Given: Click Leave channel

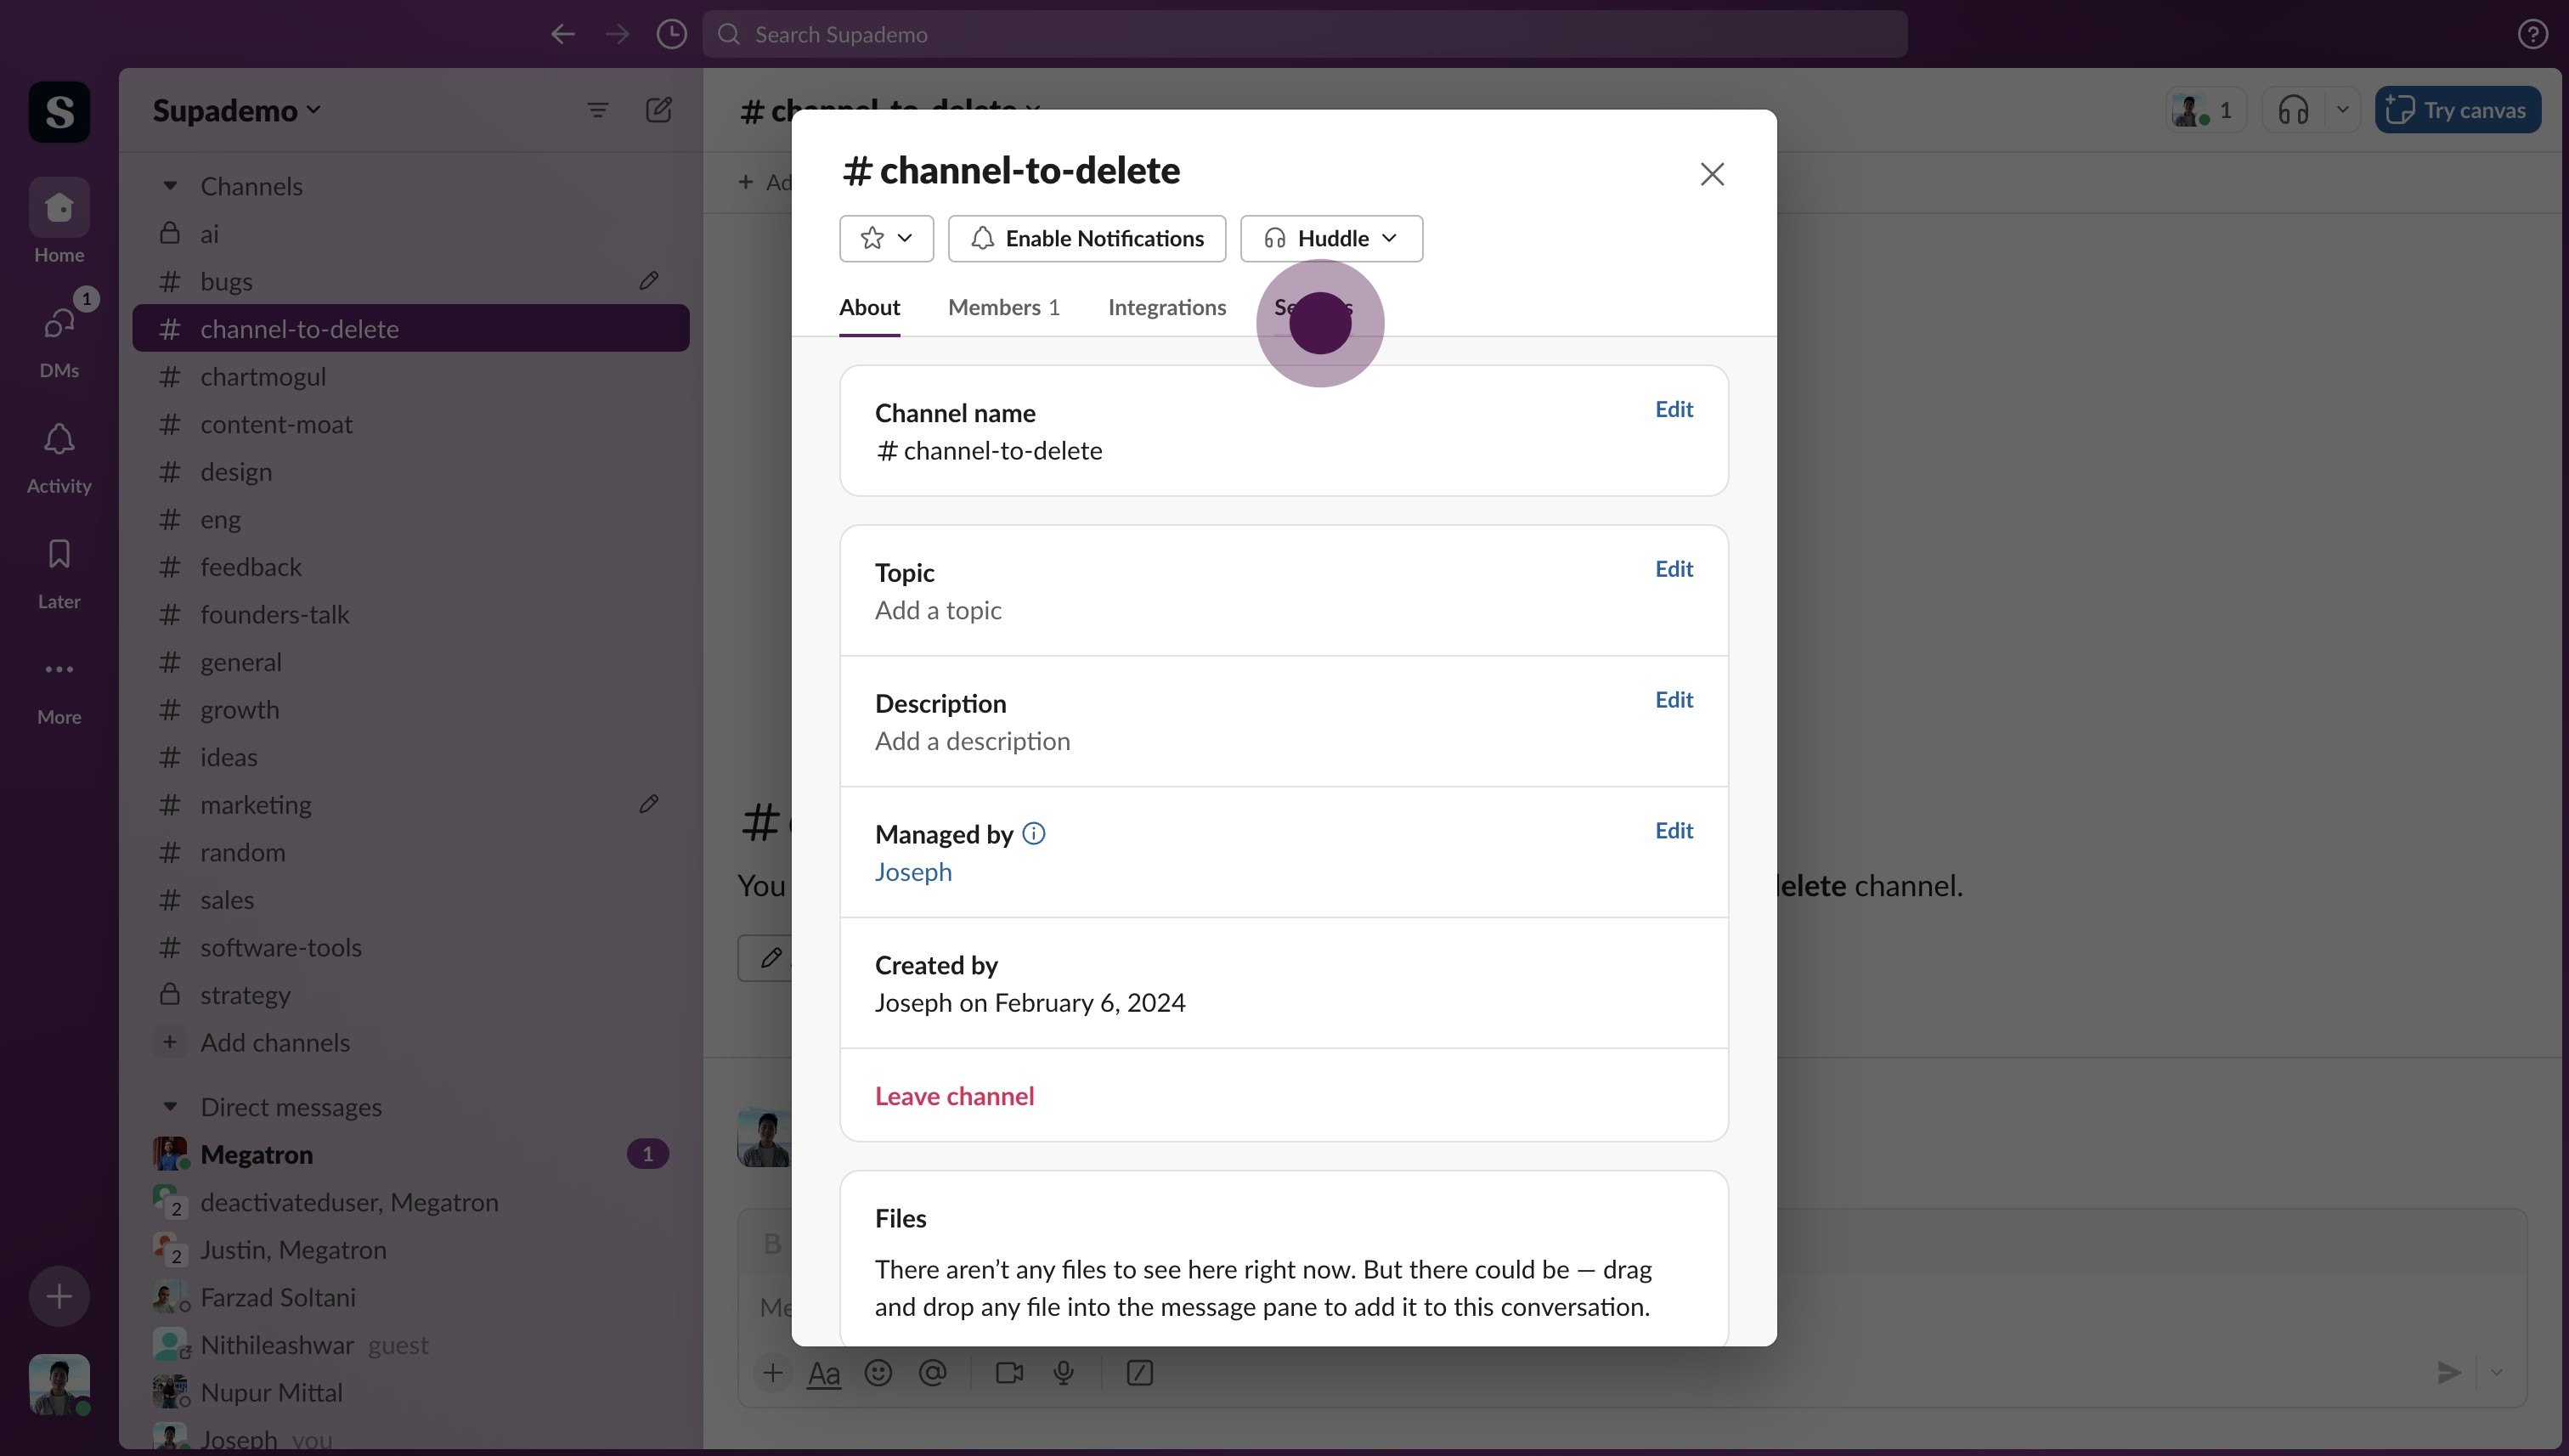Looking at the screenshot, I should pyautogui.click(x=955, y=1096).
